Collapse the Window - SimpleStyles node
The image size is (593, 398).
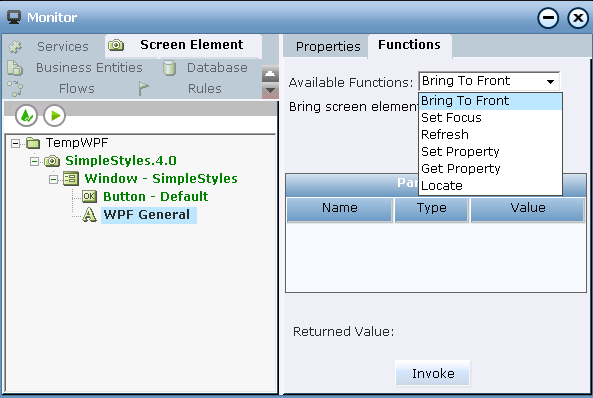pos(54,179)
